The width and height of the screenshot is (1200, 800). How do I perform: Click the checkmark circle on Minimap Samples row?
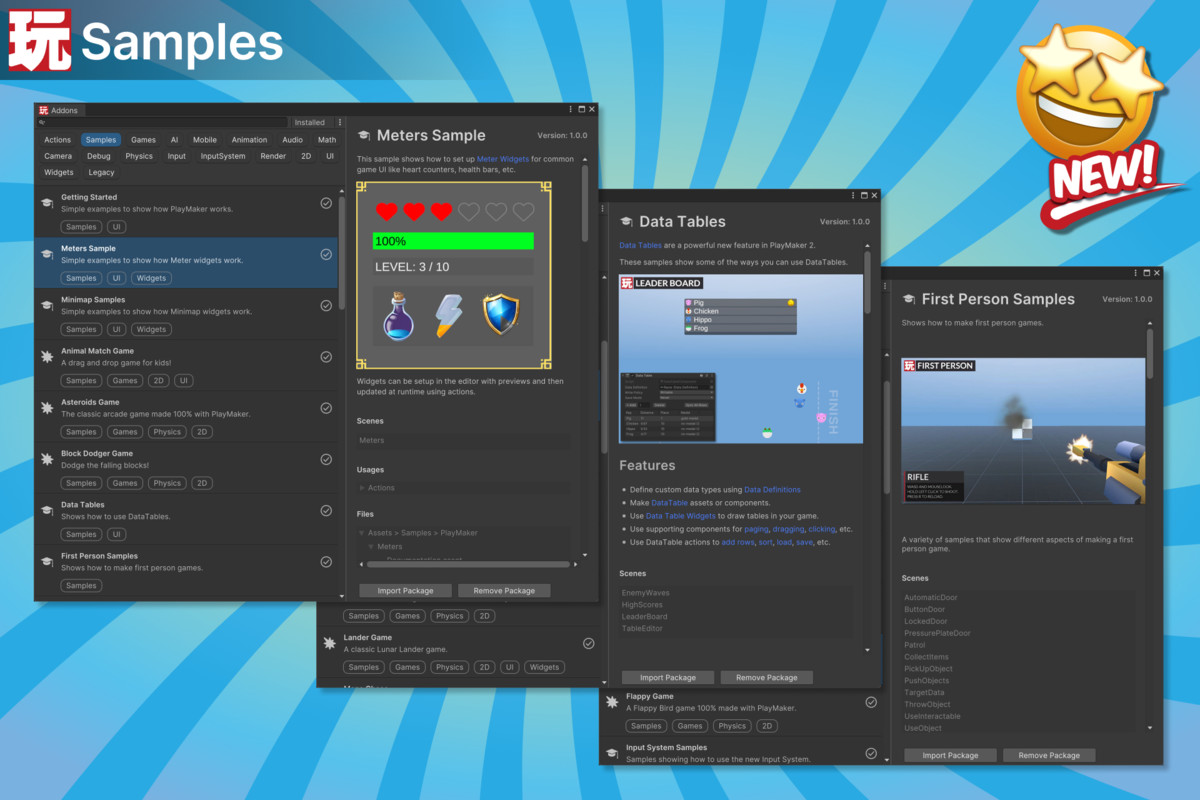[x=326, y=305]
